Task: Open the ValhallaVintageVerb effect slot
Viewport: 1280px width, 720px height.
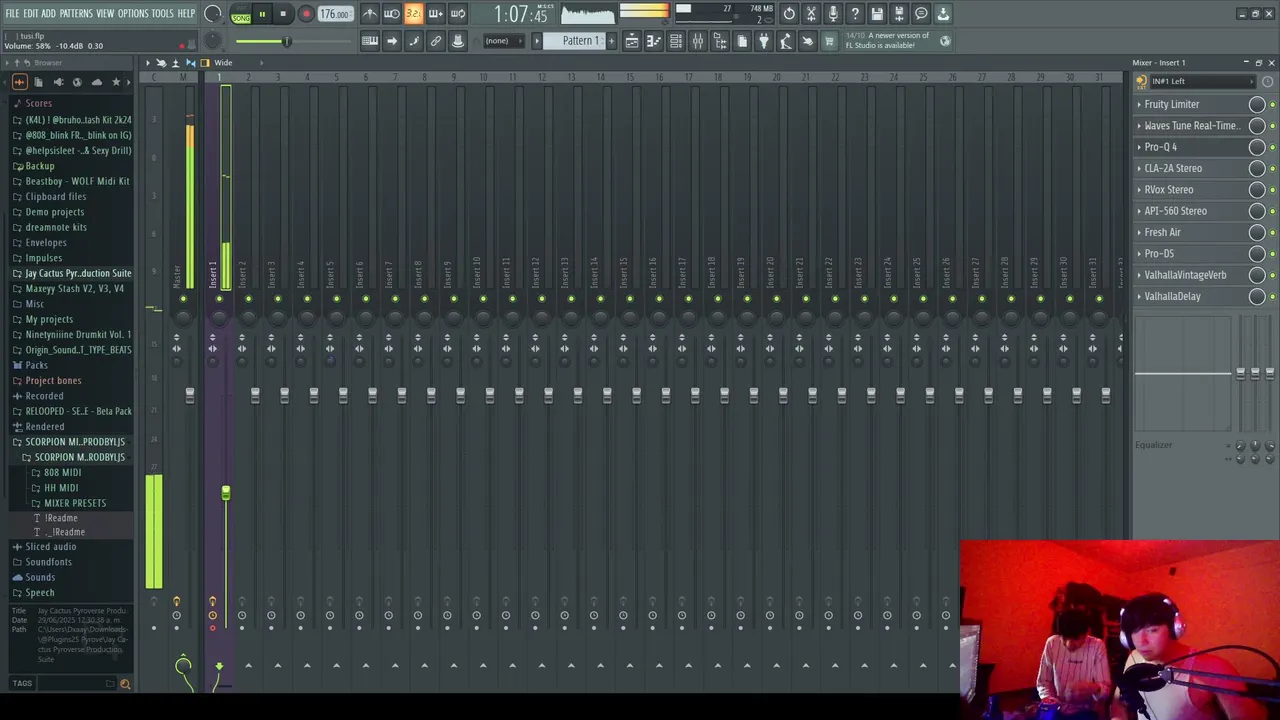Action: coord(1185,275)
